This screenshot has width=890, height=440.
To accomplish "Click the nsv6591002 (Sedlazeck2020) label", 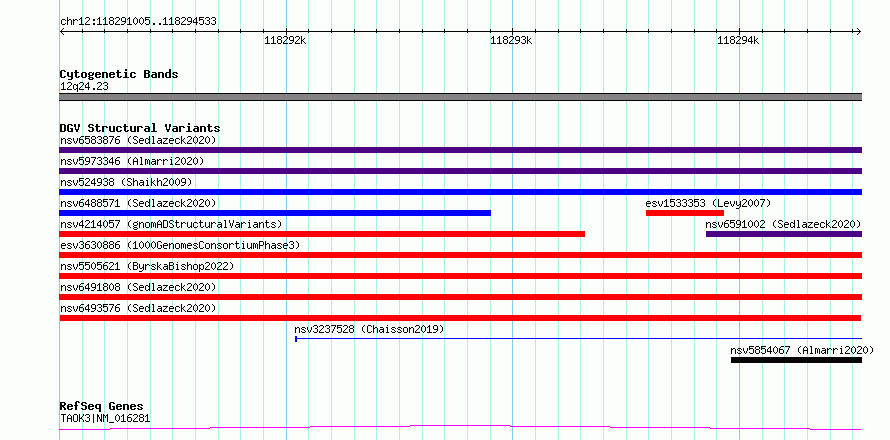I will coord(783,224).
